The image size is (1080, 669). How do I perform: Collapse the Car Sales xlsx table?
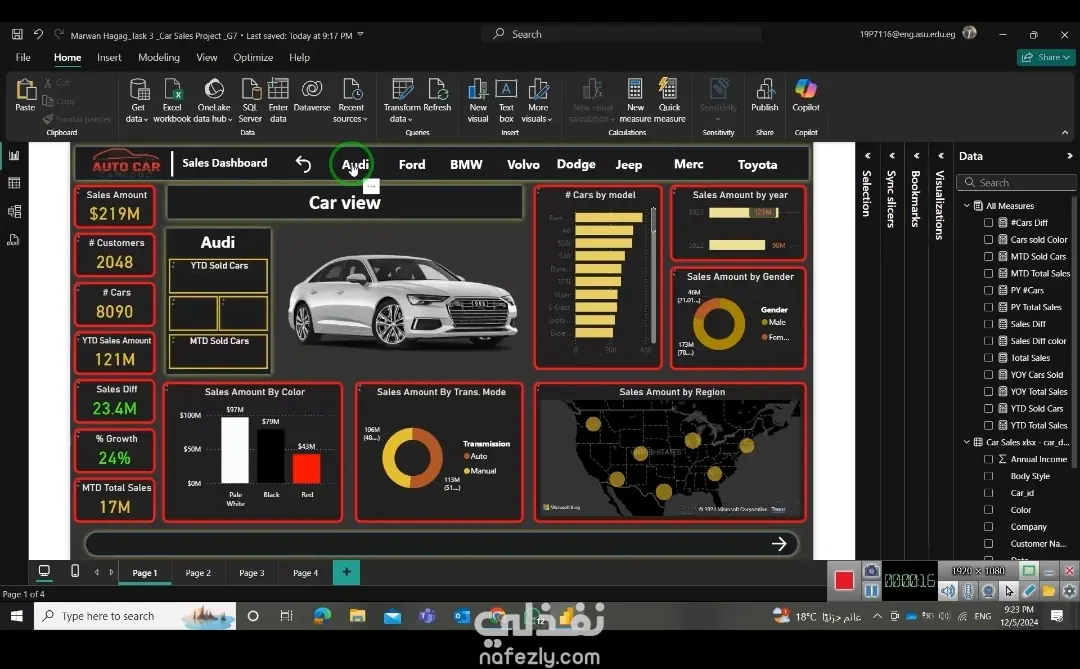(966, 442)
